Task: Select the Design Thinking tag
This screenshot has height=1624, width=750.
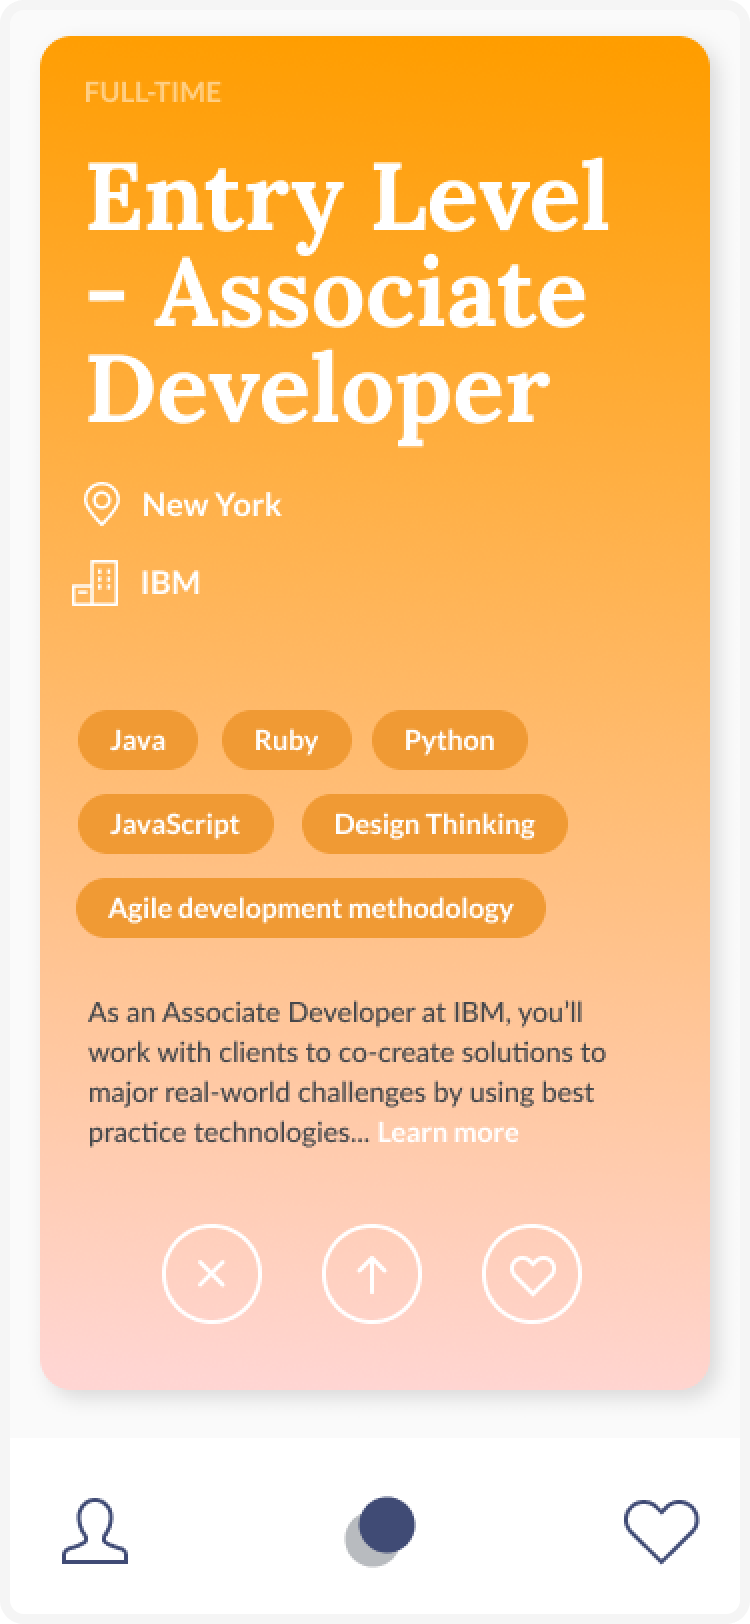Action: pyautogui.click(x=434, y=824)
